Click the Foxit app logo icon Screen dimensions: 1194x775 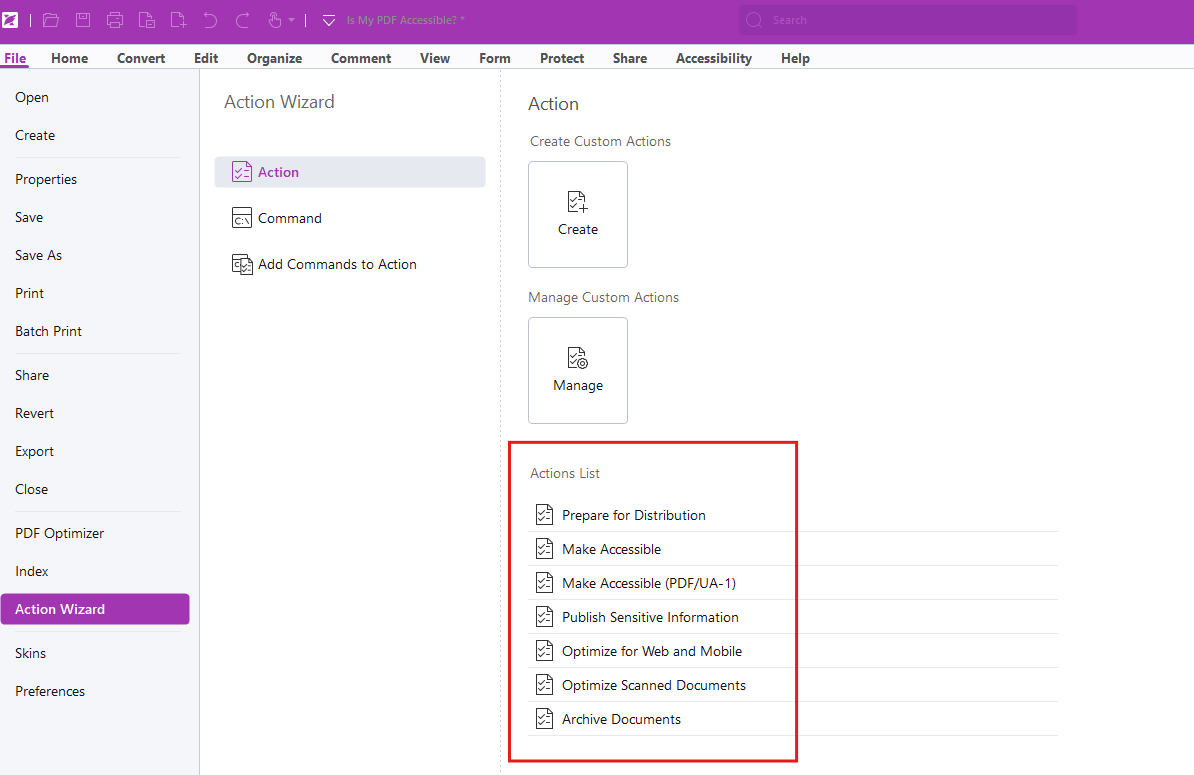(x=10, y=20)
